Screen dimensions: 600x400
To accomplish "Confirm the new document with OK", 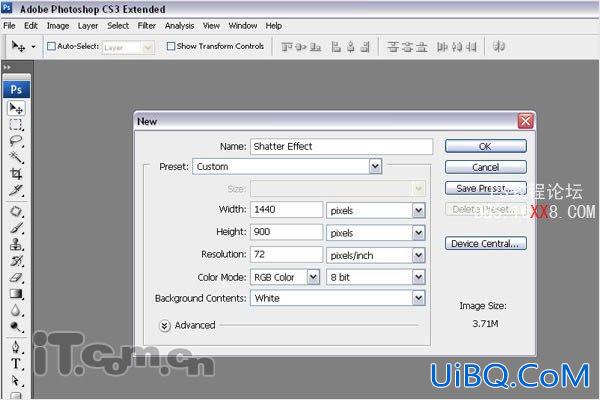I will [486, 146].
